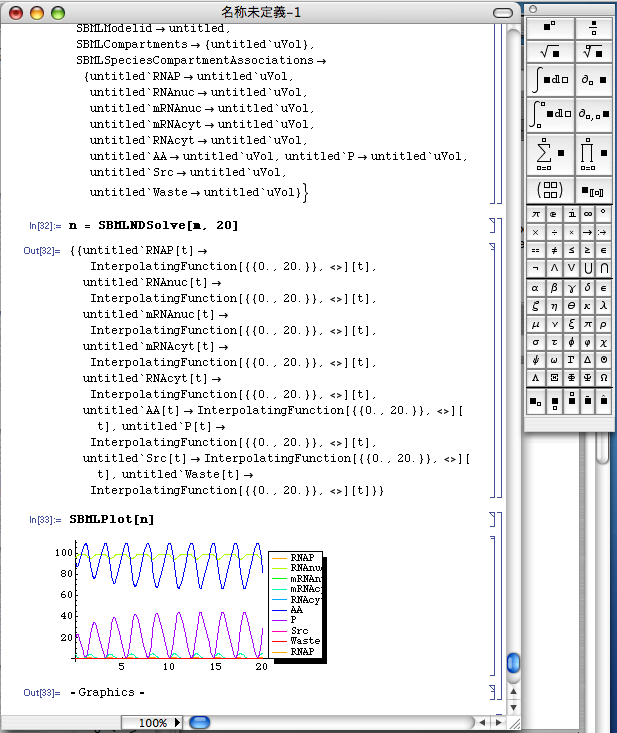
Task: Click the toolbar toggle pill button in title bar
Action: coord(503,13)
